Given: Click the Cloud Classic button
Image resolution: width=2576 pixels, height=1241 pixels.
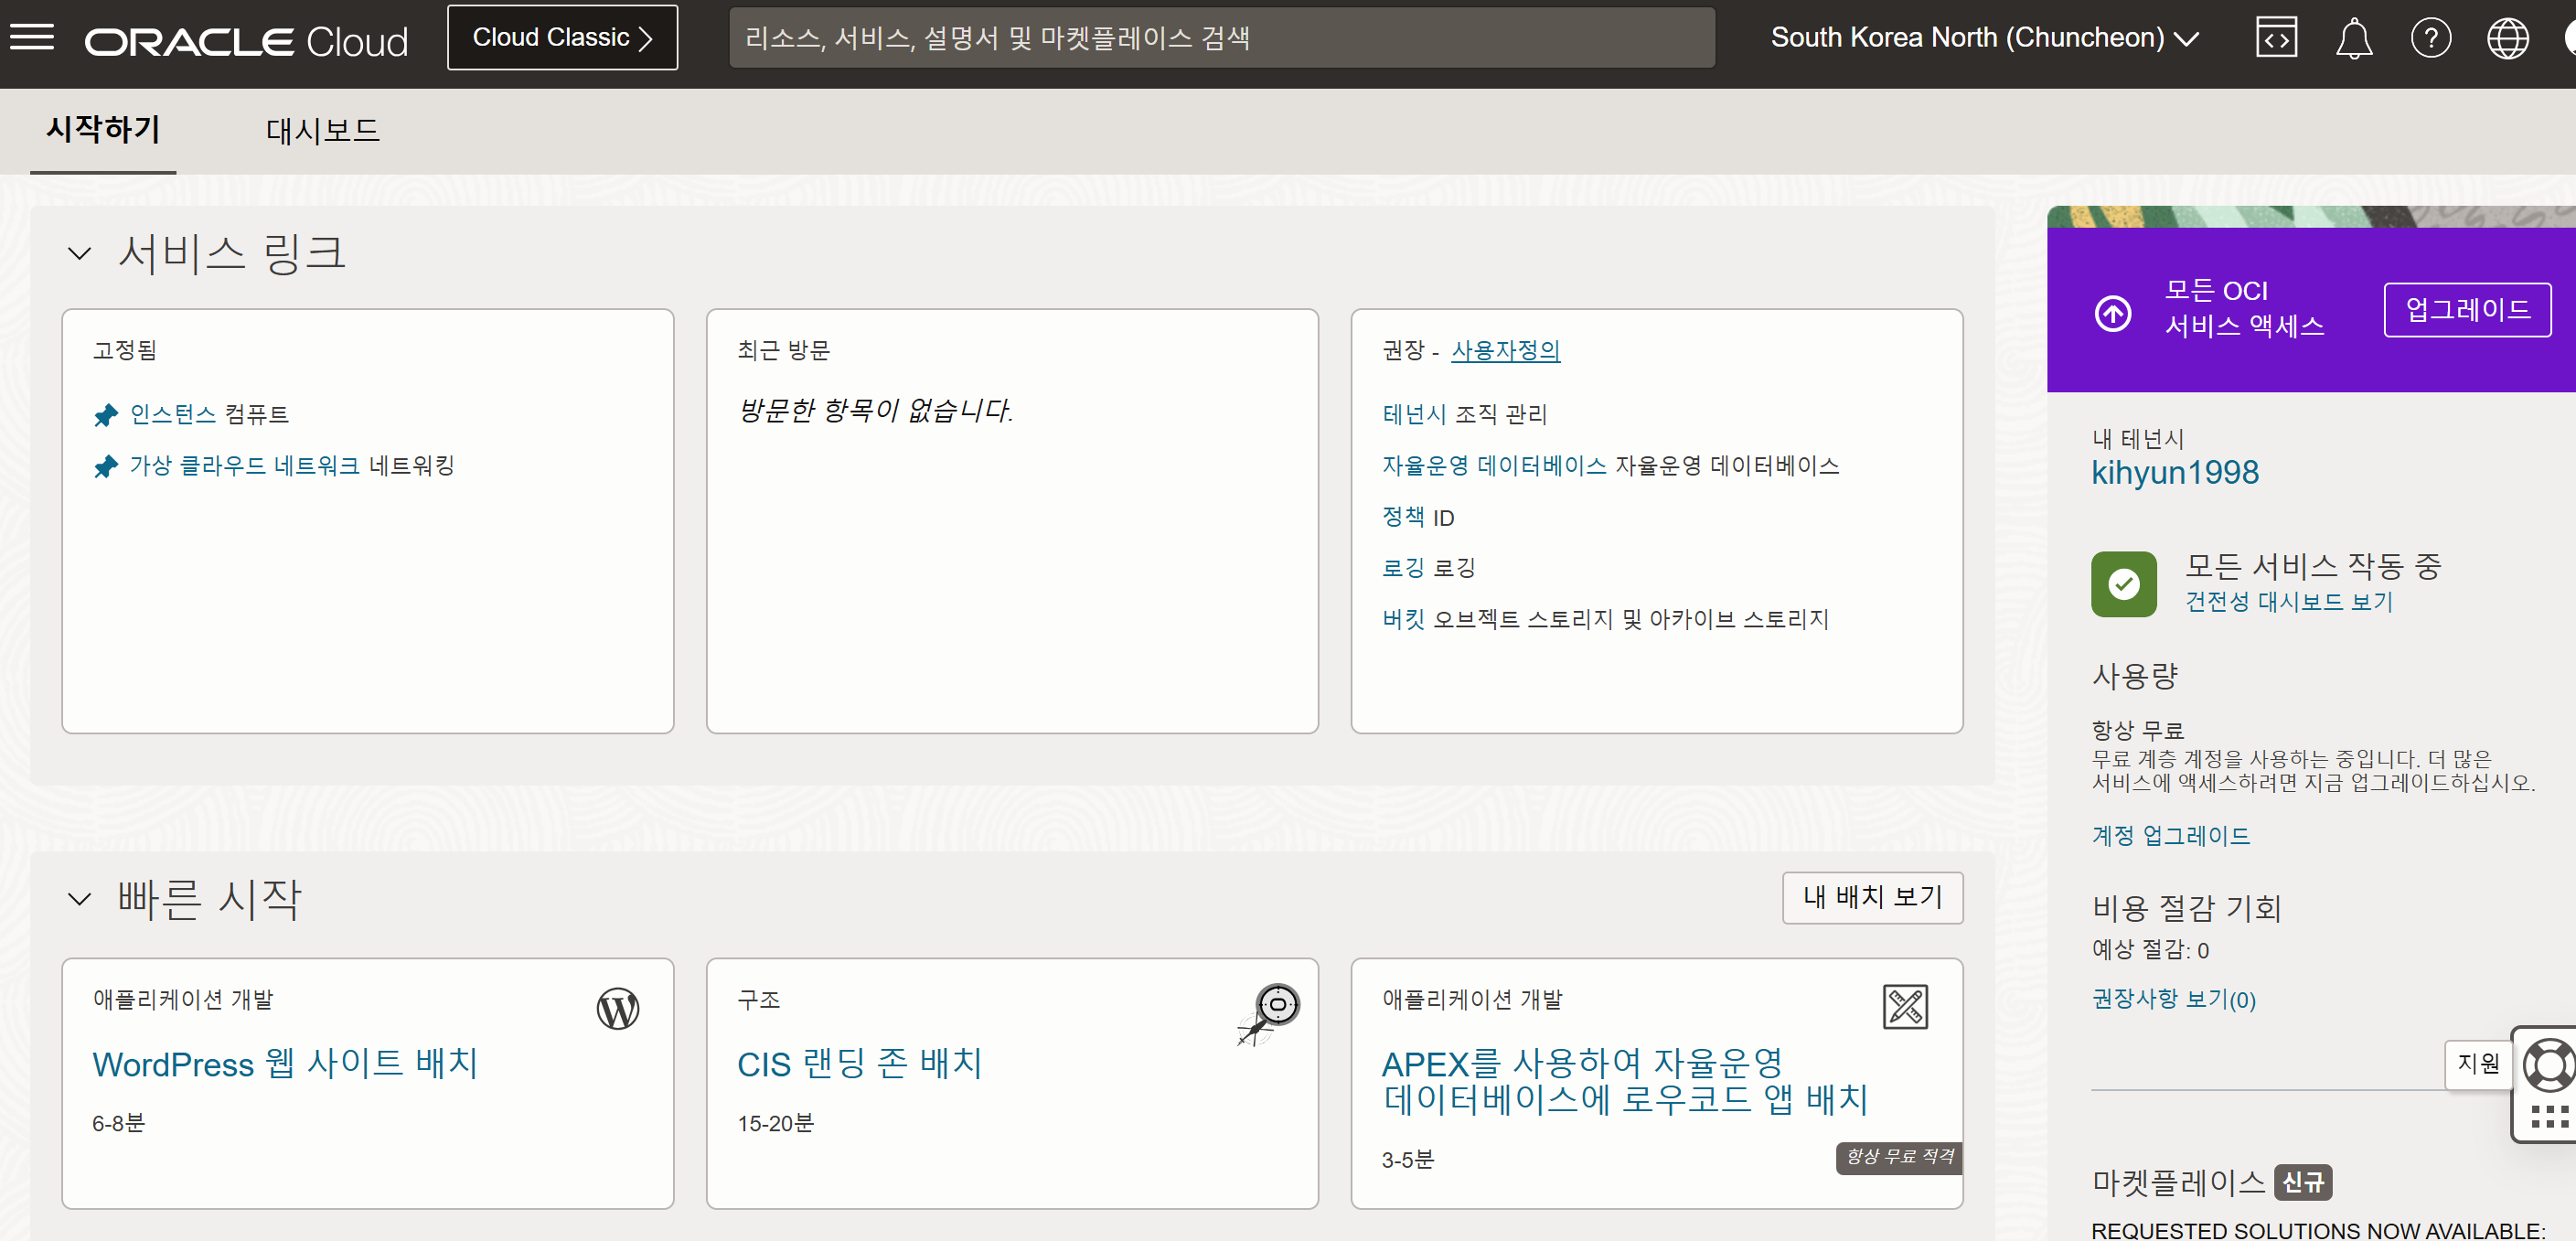Looking at the screenshot, I should click(562, 38).
